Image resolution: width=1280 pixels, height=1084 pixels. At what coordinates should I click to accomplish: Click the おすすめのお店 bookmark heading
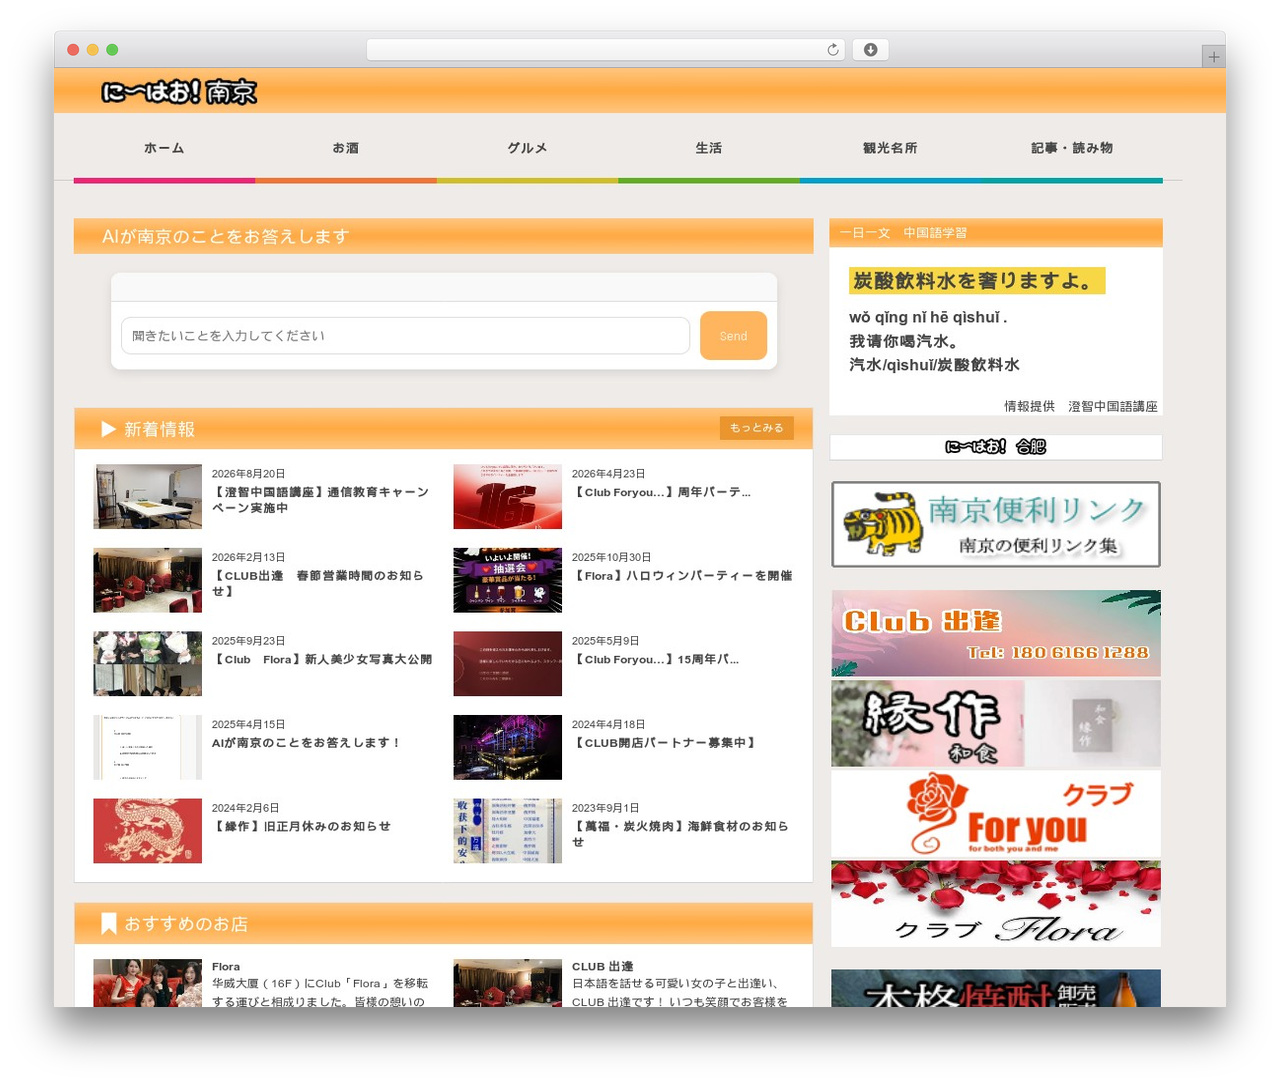click(x=175, y=924)
